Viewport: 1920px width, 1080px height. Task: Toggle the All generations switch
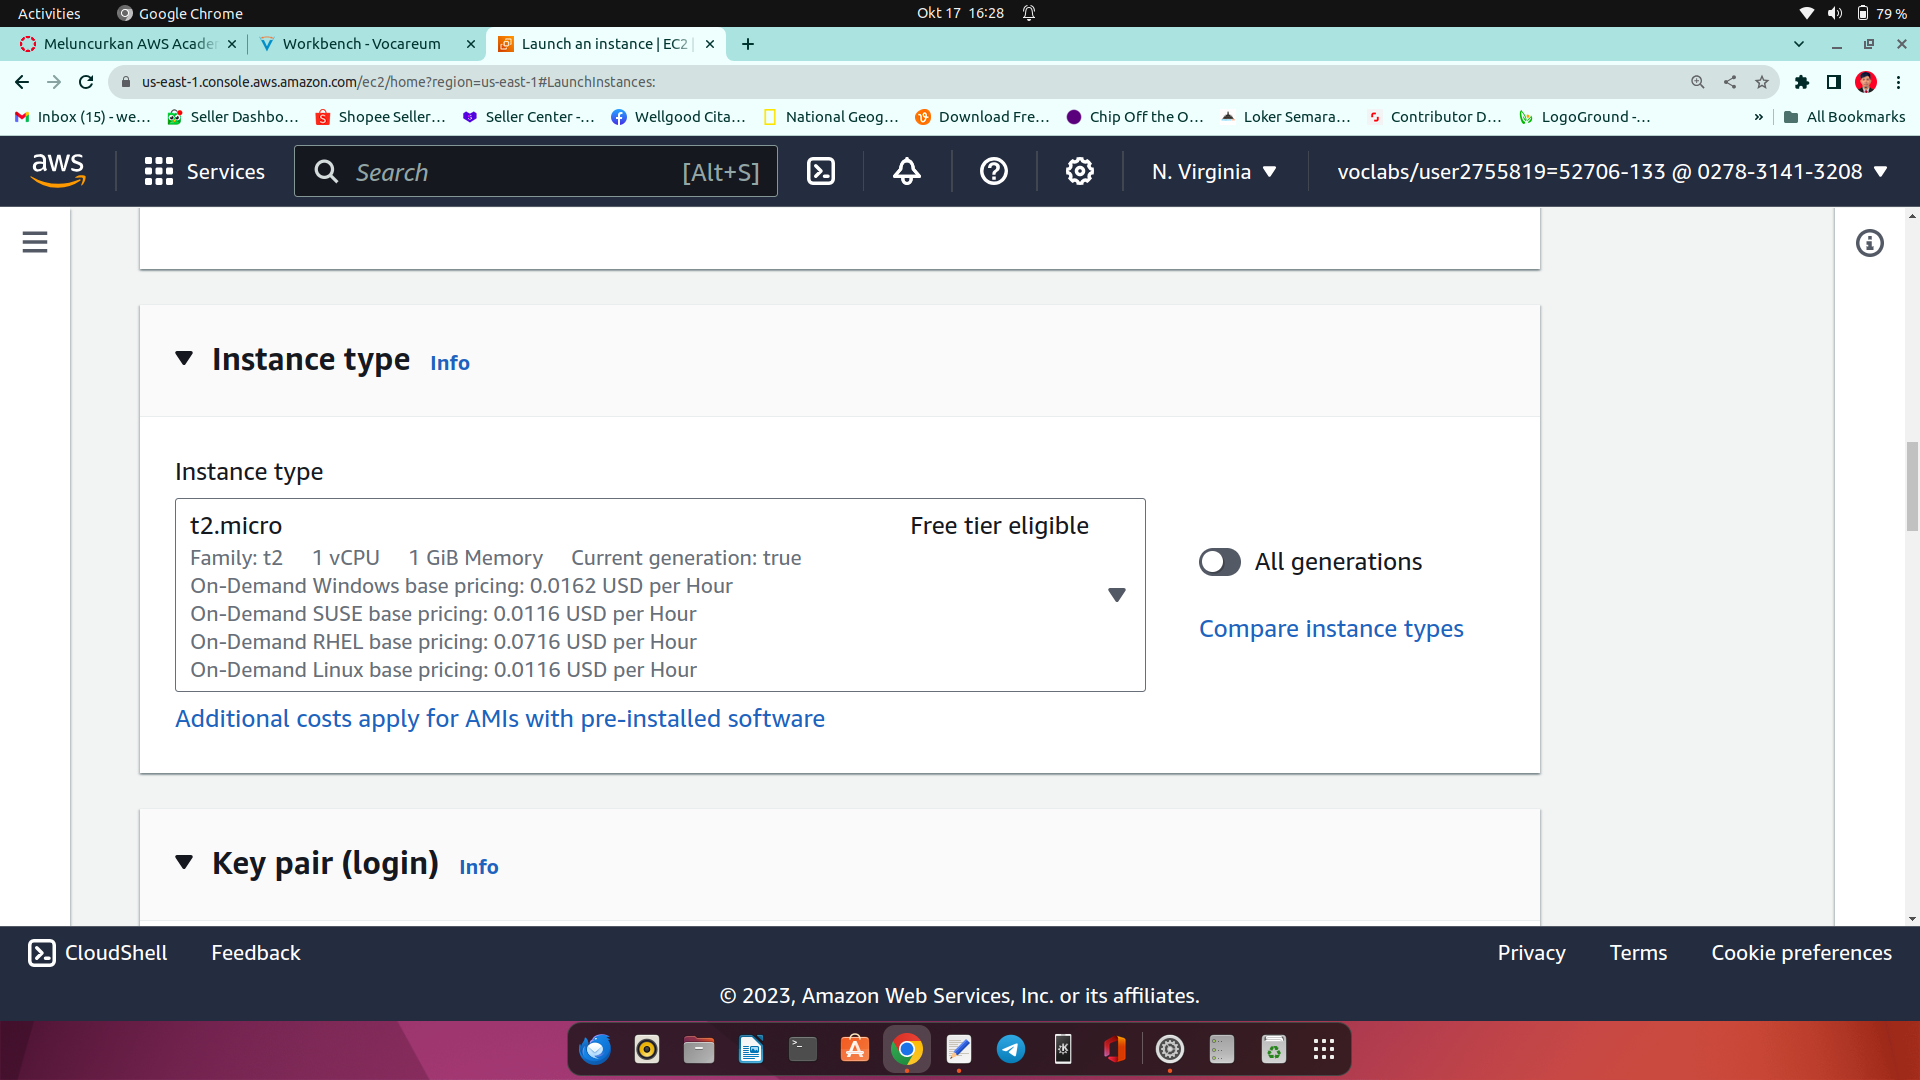tap(1219, 562)
